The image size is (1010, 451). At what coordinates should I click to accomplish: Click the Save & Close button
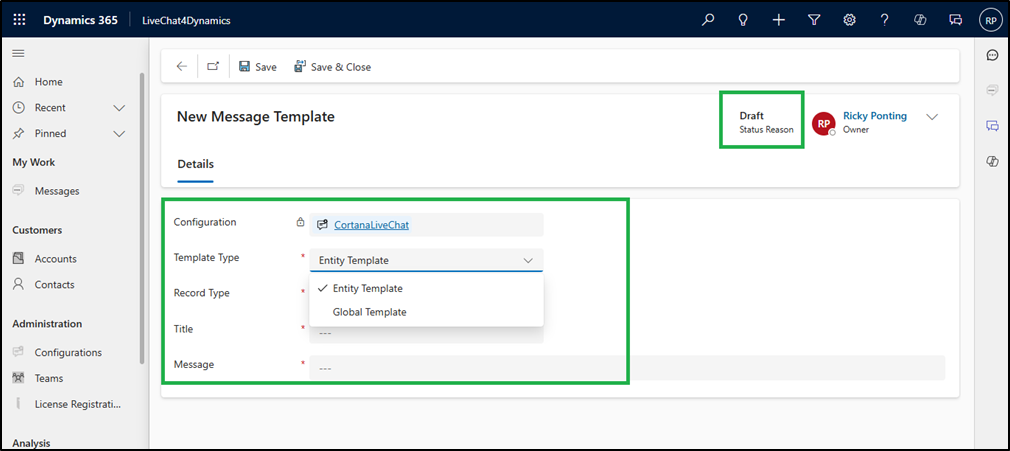332,67
